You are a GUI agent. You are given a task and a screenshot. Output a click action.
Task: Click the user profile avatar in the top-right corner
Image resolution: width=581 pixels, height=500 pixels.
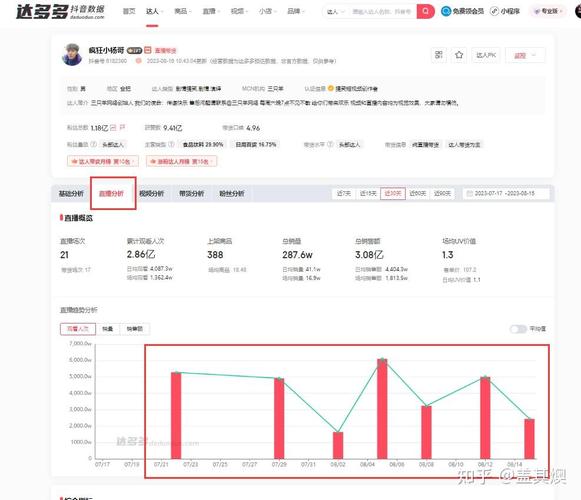[578, 11]
